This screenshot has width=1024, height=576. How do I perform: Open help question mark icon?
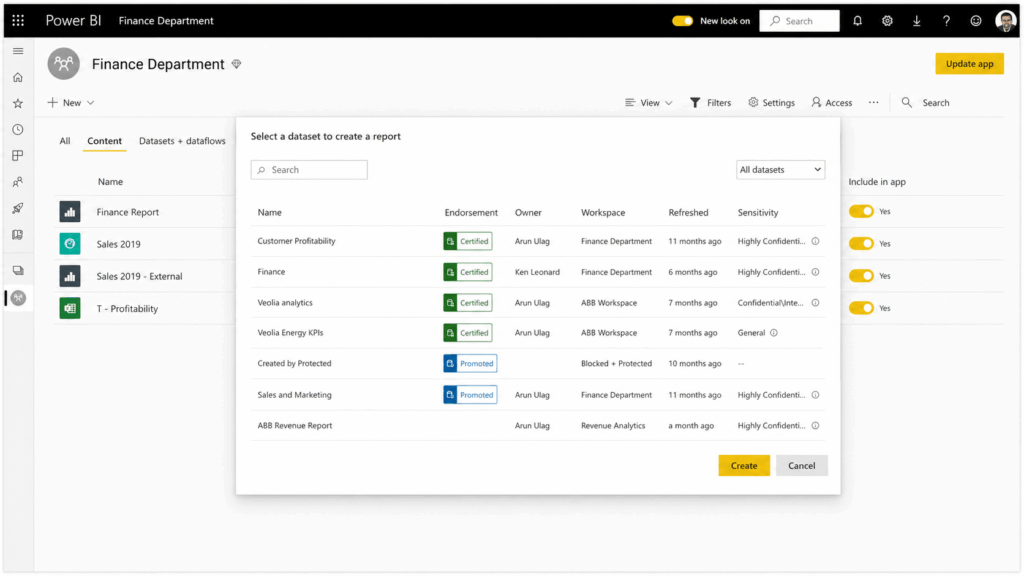coord(946,21)
